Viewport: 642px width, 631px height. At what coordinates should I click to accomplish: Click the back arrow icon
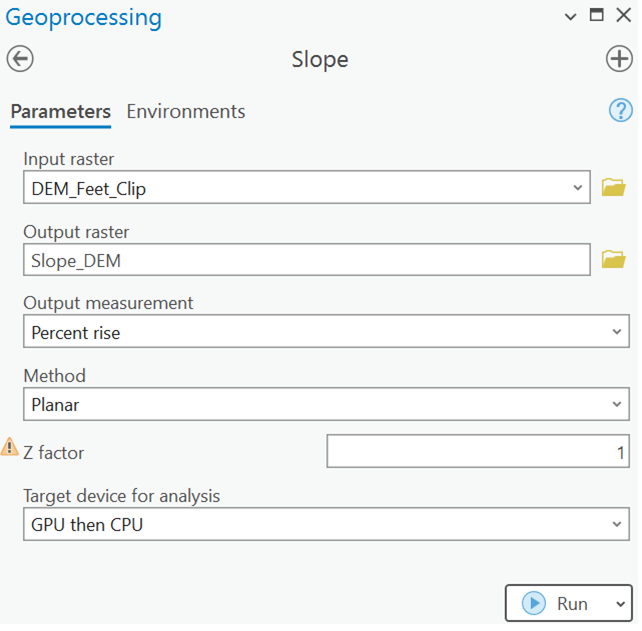tap(20, 59)
